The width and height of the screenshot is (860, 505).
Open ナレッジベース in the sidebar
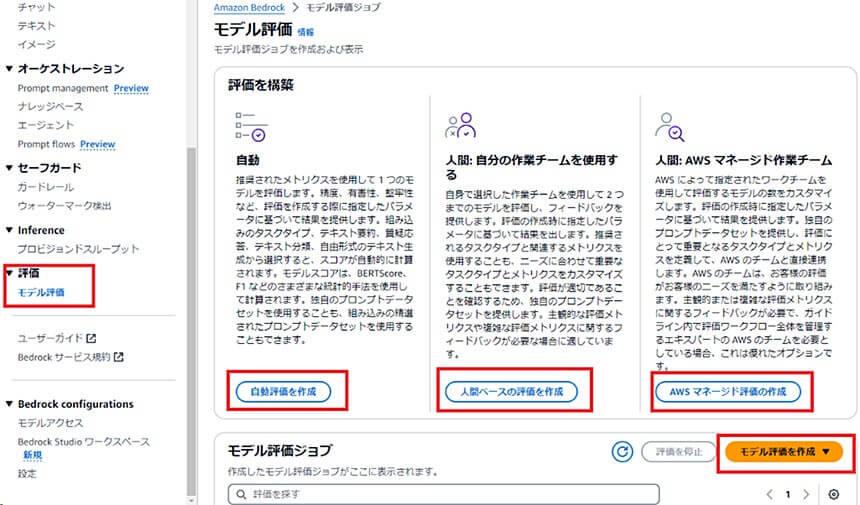pyautogui.click(x=50, y=106)
